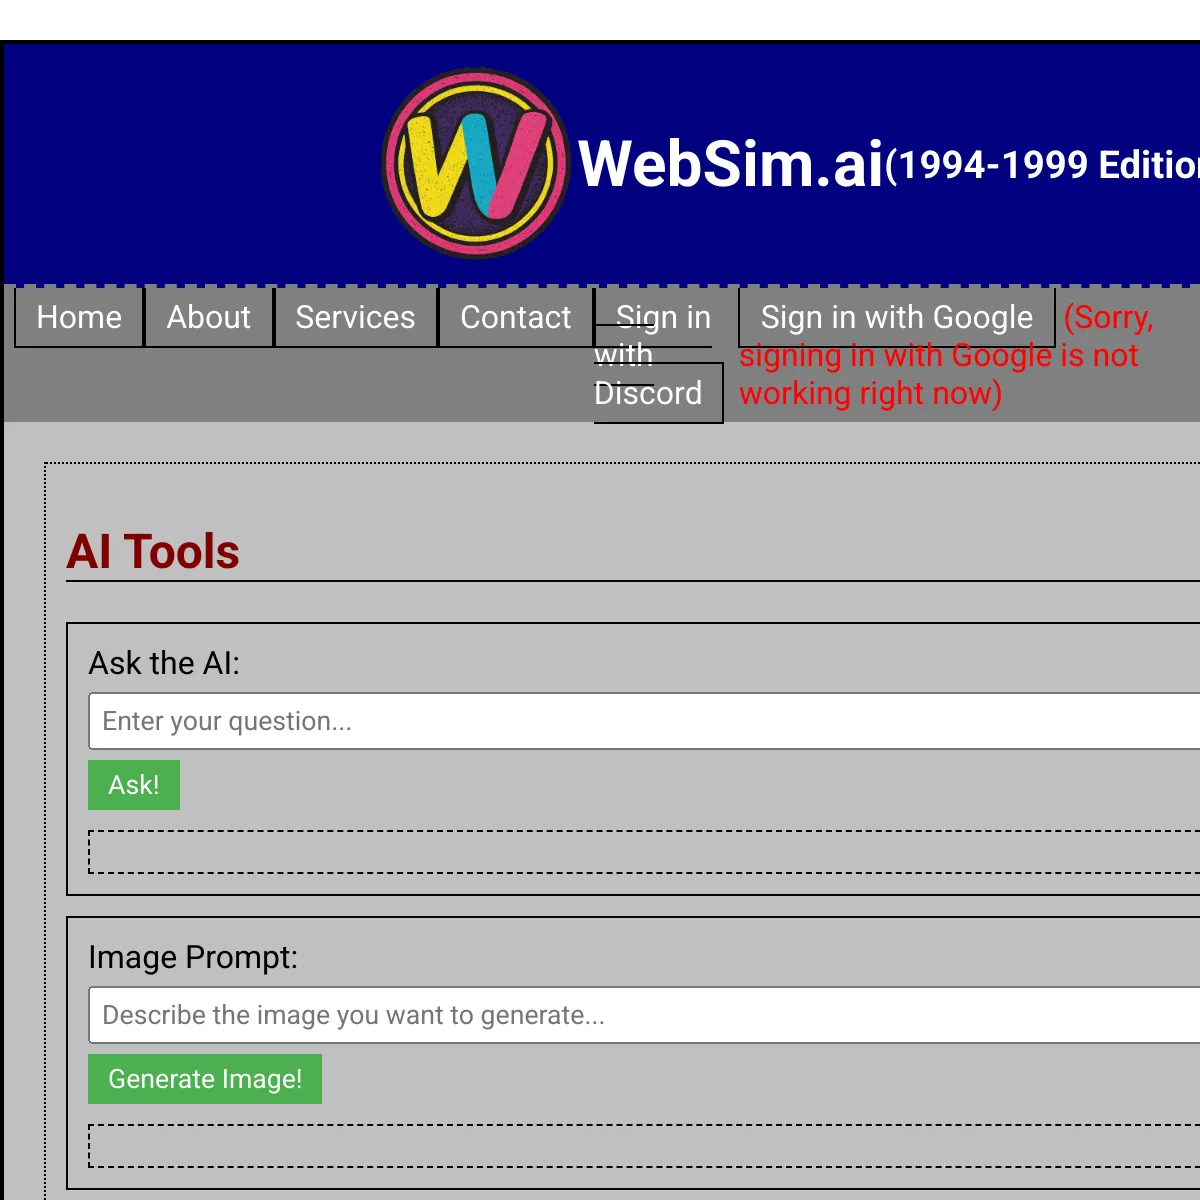Viewport: 1200px width, 1200px height.
Task: Click the WebSim.ai site title text
Action: pos(731,164)
